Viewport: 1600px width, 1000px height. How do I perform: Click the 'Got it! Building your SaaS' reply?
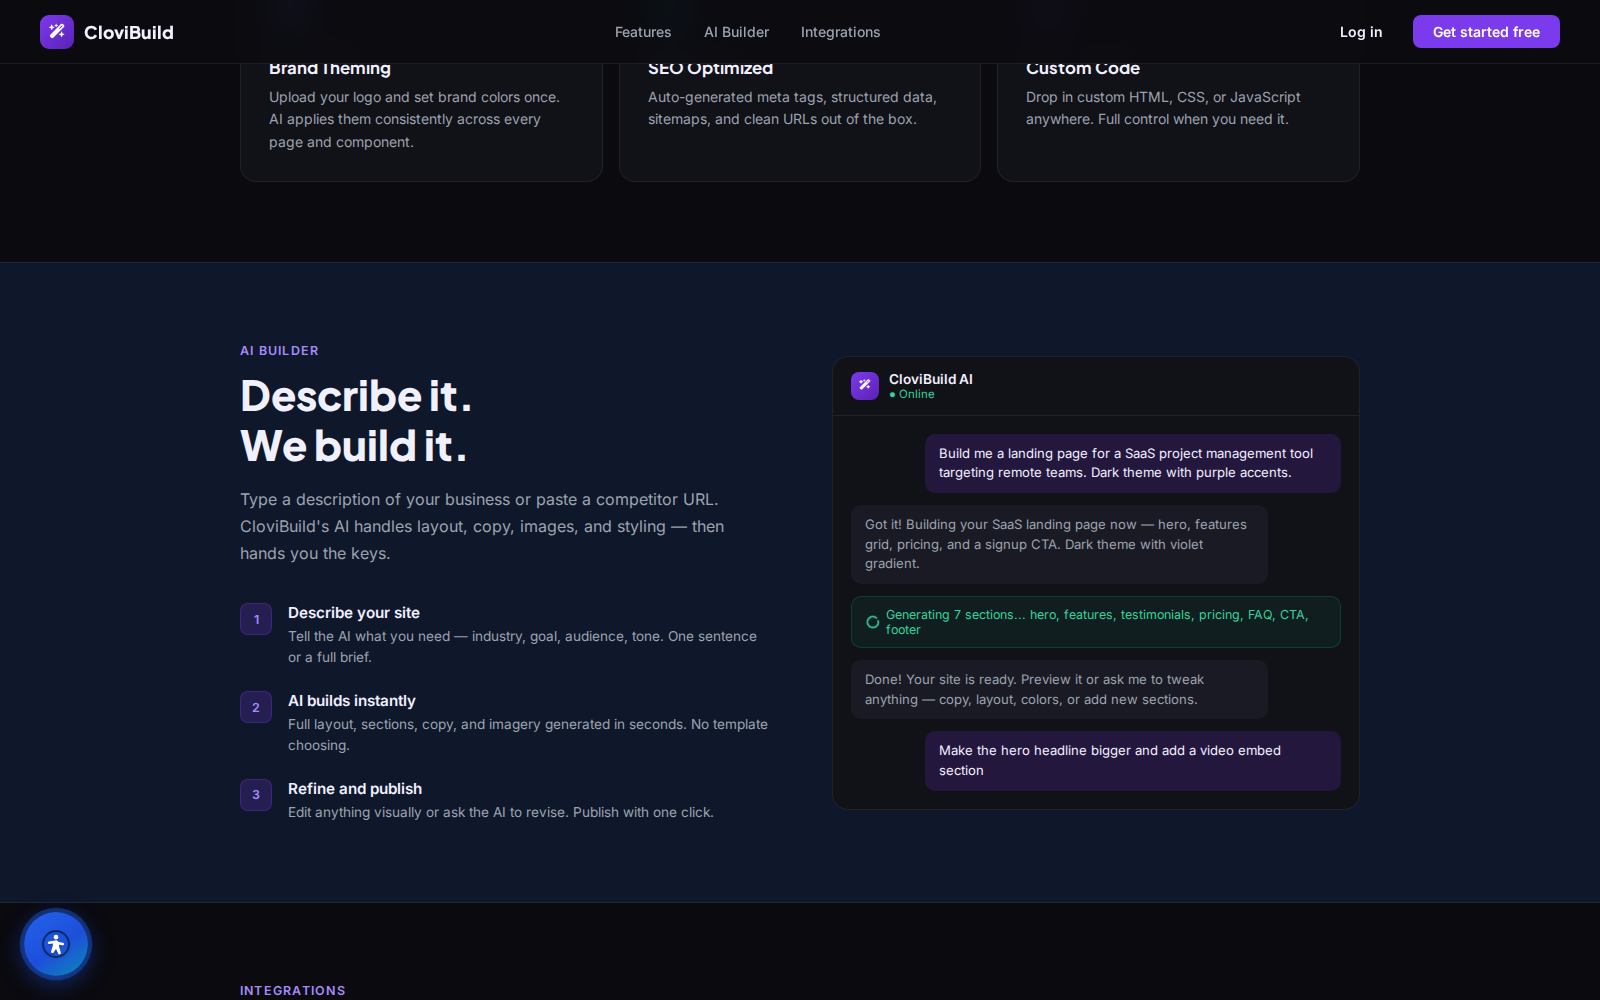[x=1059, y=544]
